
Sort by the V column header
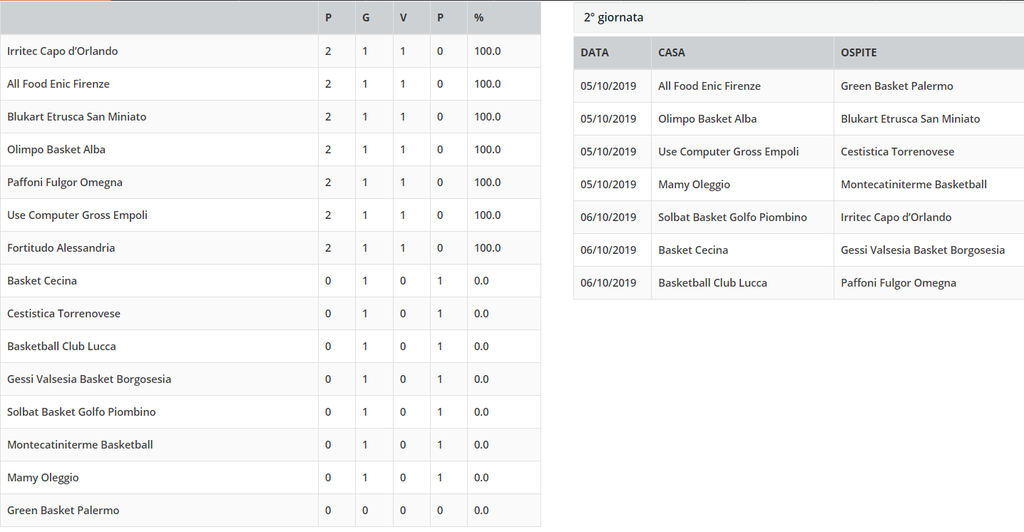pyautogui.click(x=403, y=18)
